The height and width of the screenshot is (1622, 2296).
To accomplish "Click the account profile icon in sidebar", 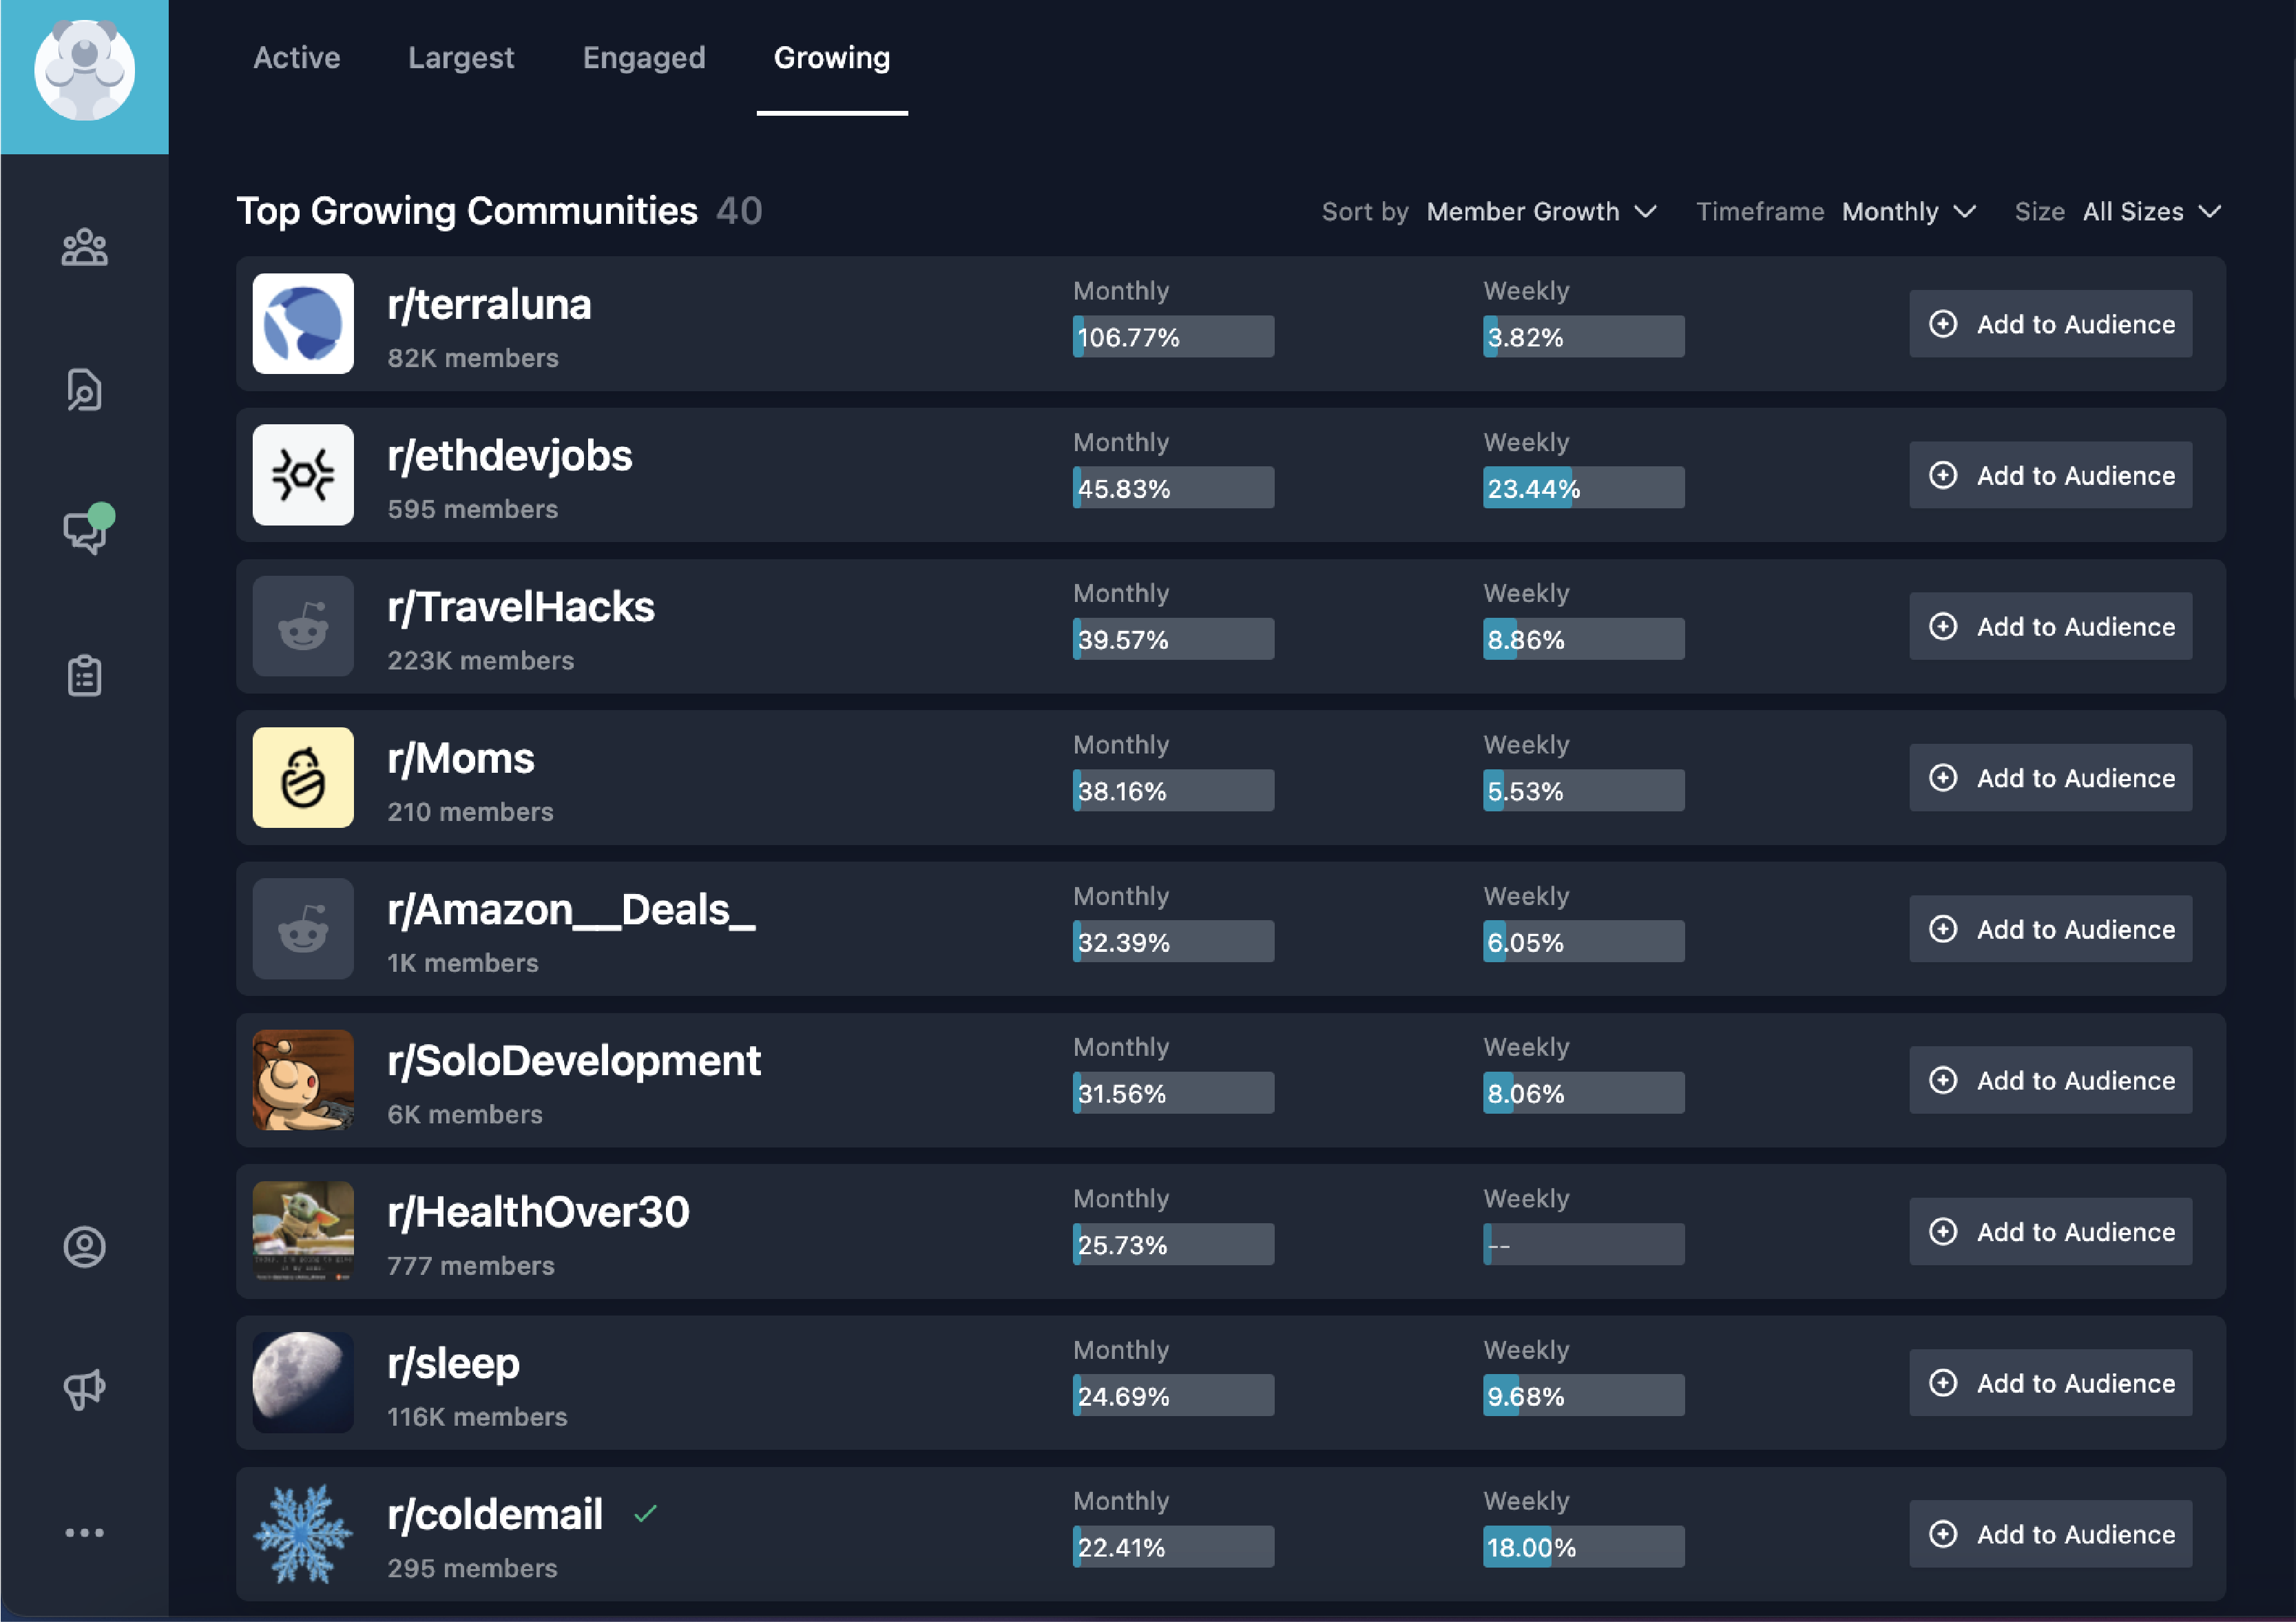I will pos(85,1246).
